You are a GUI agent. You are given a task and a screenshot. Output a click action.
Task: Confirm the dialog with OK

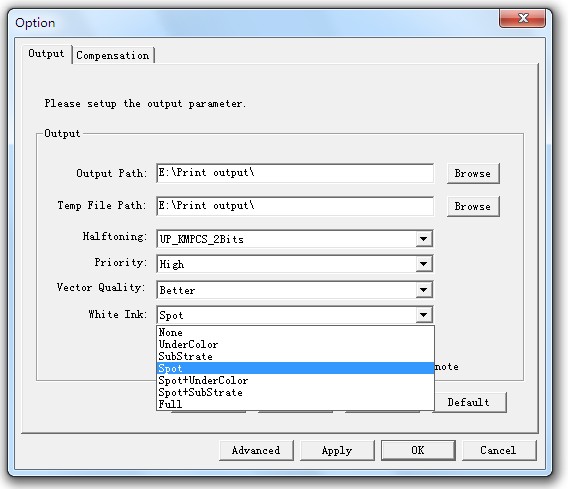418,450
